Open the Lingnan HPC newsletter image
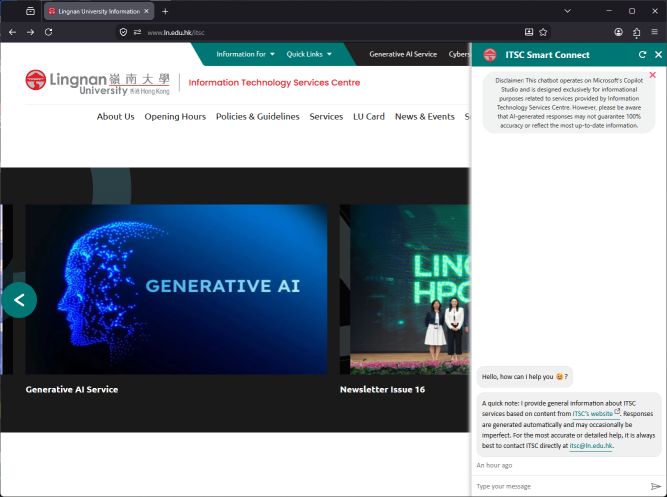Viewport: 667px width, 497px height. [x=405, y=289]
